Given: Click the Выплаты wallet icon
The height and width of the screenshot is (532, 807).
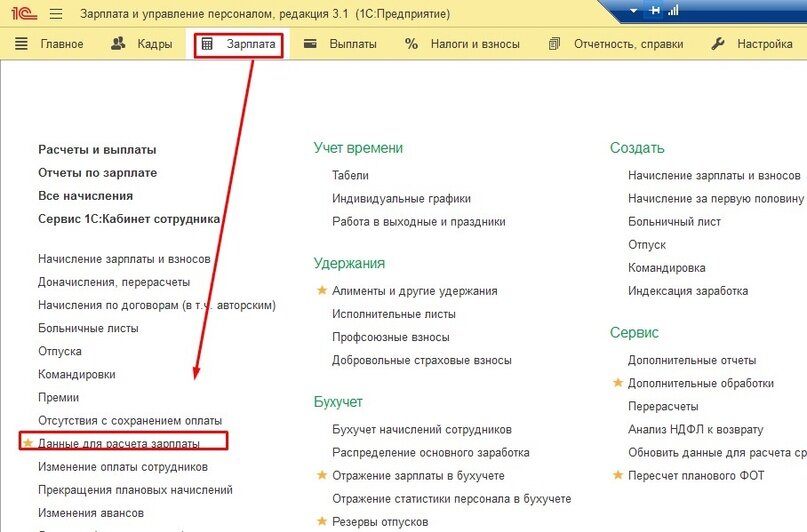Looking at the screenshot, I should click(x=310, y=44).
